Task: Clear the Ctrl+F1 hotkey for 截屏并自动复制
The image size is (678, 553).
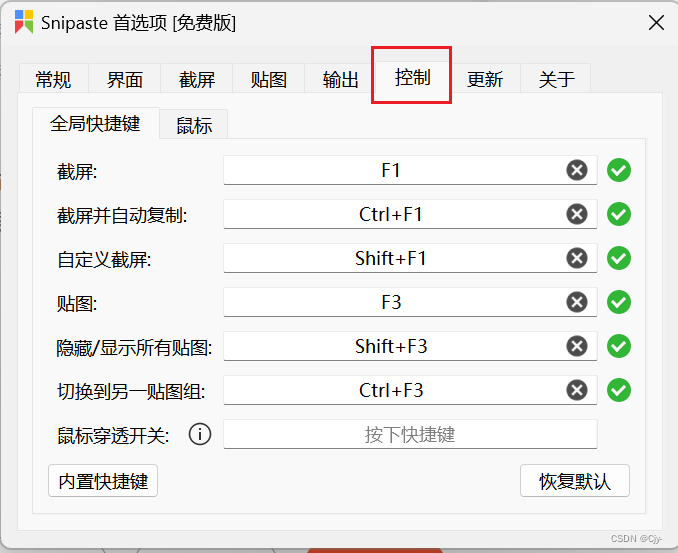Action: click(577, 214)
